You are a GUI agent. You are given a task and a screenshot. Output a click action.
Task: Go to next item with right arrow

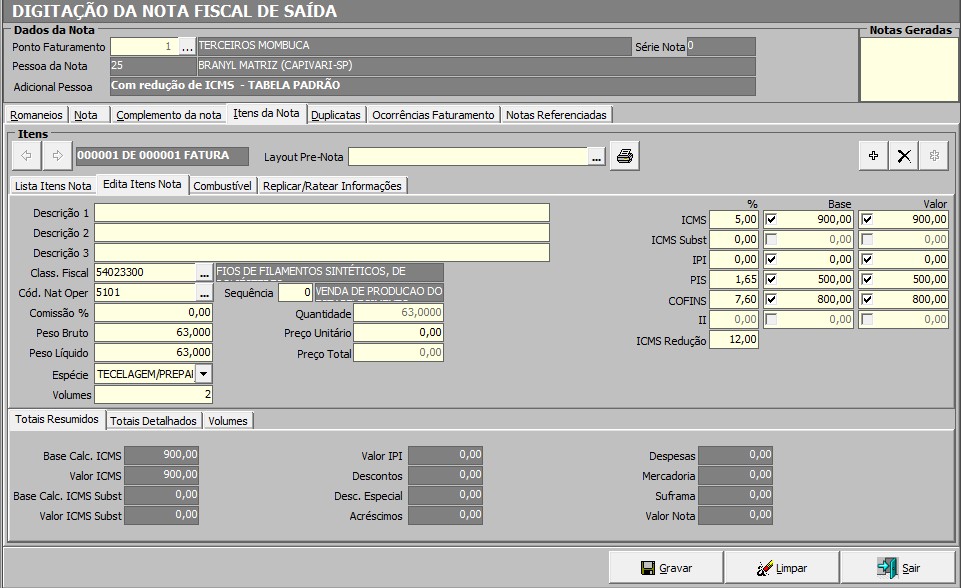58,156
